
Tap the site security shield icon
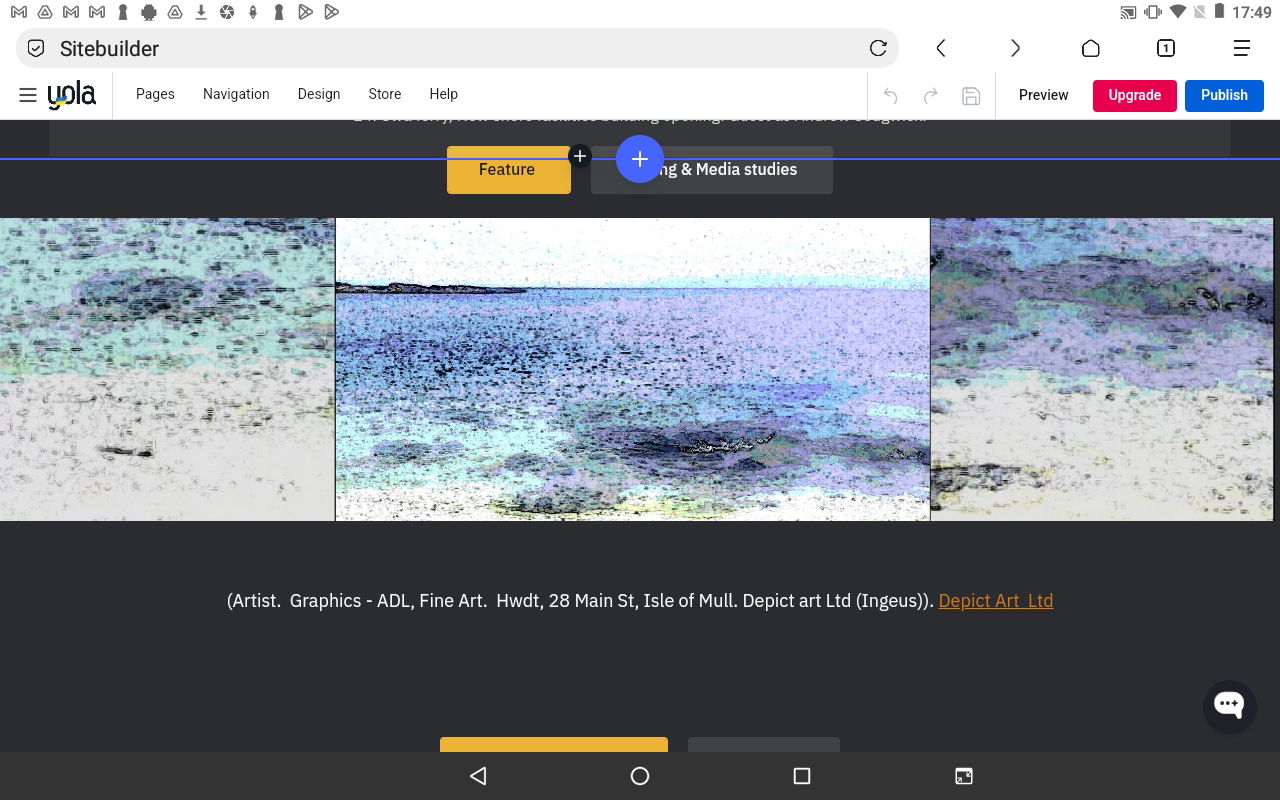tap(36, 48)
